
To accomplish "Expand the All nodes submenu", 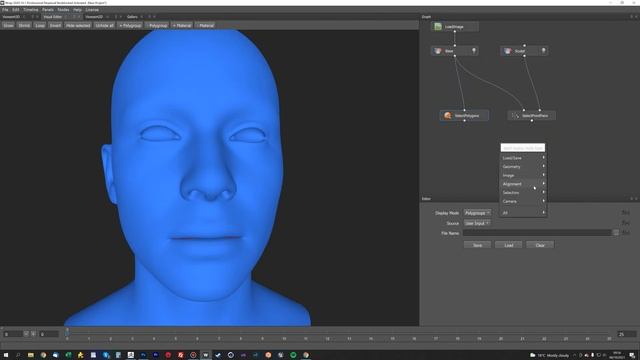I will [x=523, y=213].
